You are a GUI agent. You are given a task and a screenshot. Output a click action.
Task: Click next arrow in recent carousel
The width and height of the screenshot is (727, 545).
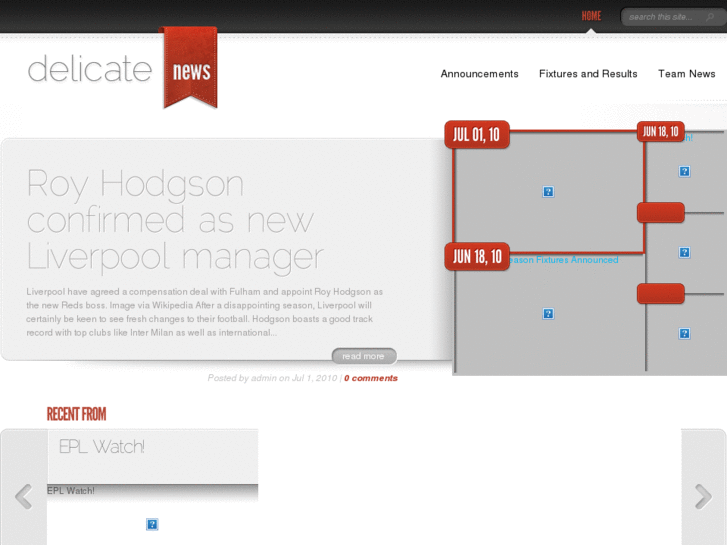[x=703, y=497]
